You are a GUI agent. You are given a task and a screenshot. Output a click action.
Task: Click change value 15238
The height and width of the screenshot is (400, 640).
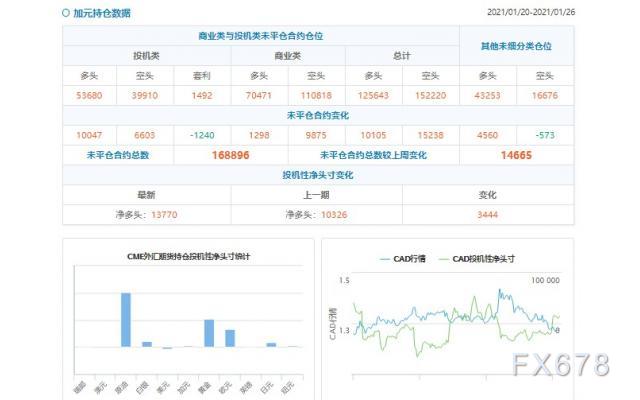[x=431, y=135]
